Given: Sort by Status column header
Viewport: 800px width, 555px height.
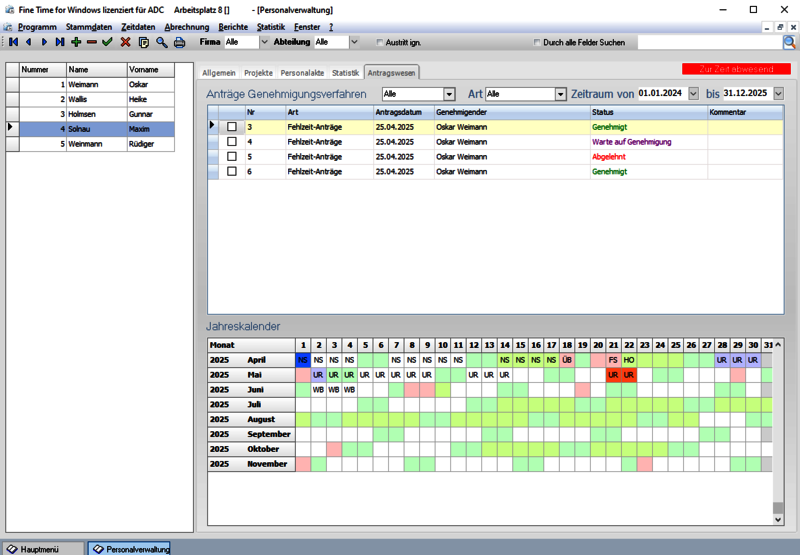Looking at the screenshot, I should pos(648,112).
